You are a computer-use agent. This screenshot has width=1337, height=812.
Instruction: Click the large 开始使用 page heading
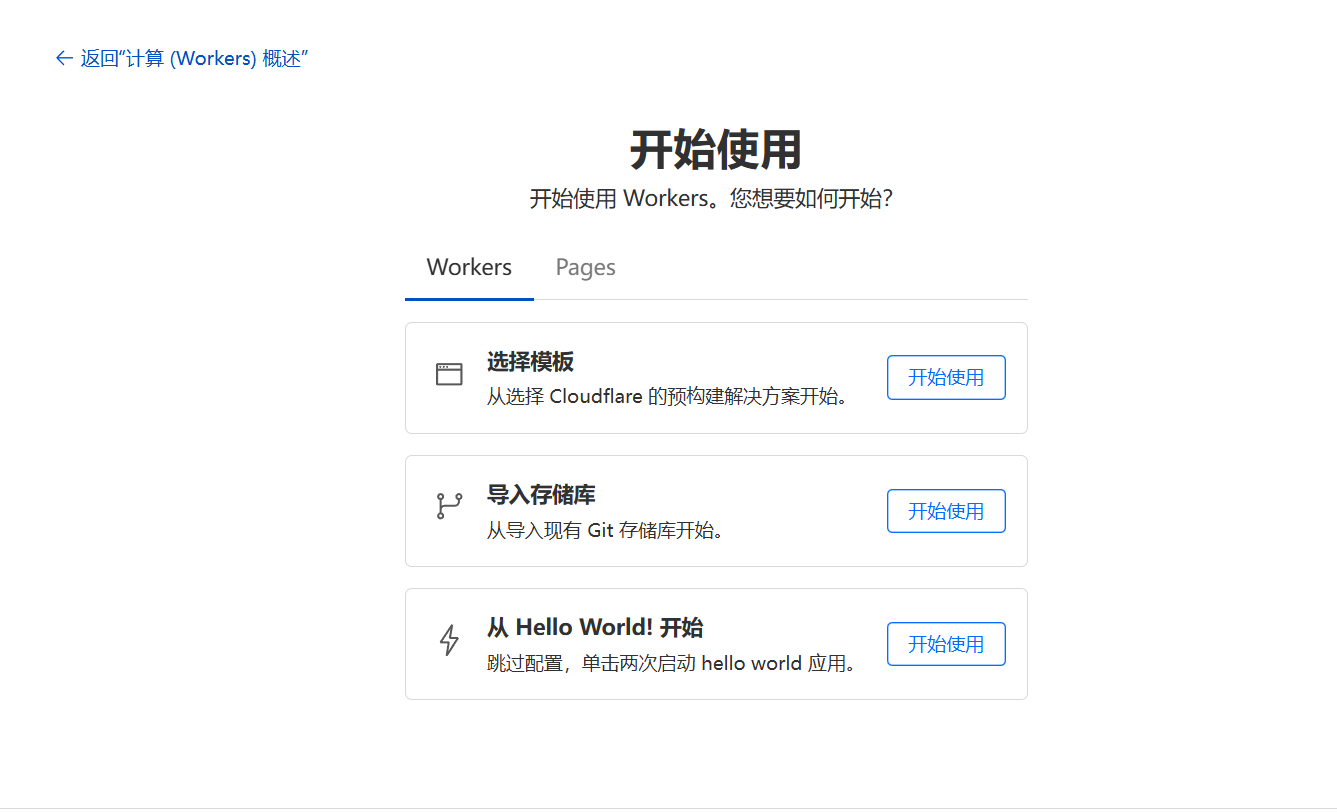pos(716,150)
